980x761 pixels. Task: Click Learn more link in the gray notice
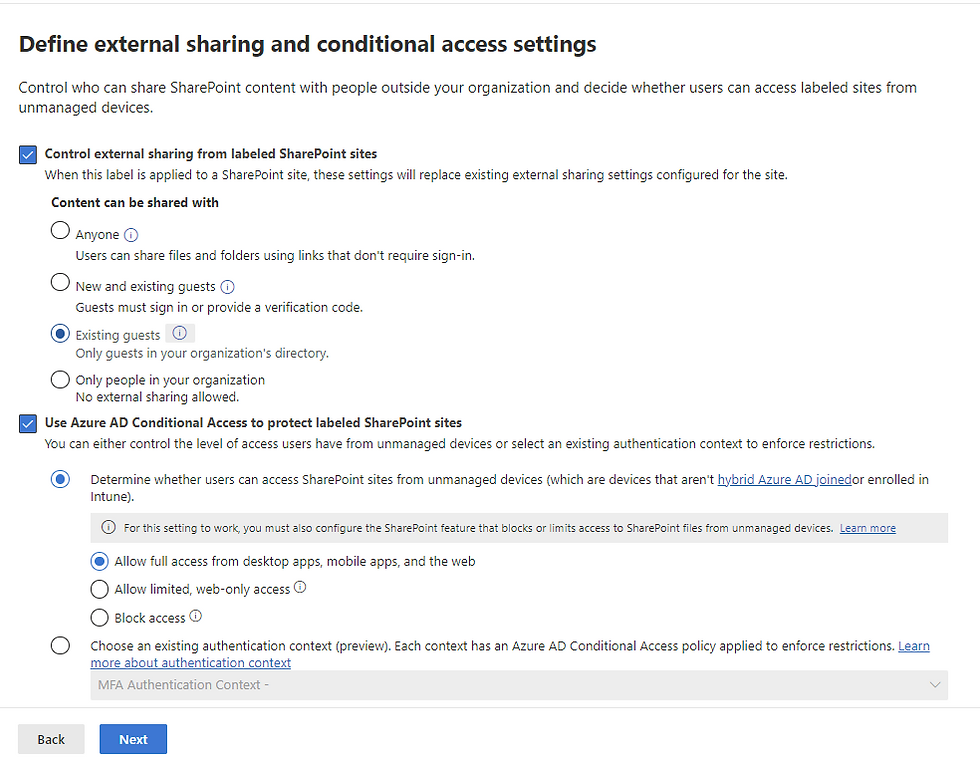tap(868, 528)
